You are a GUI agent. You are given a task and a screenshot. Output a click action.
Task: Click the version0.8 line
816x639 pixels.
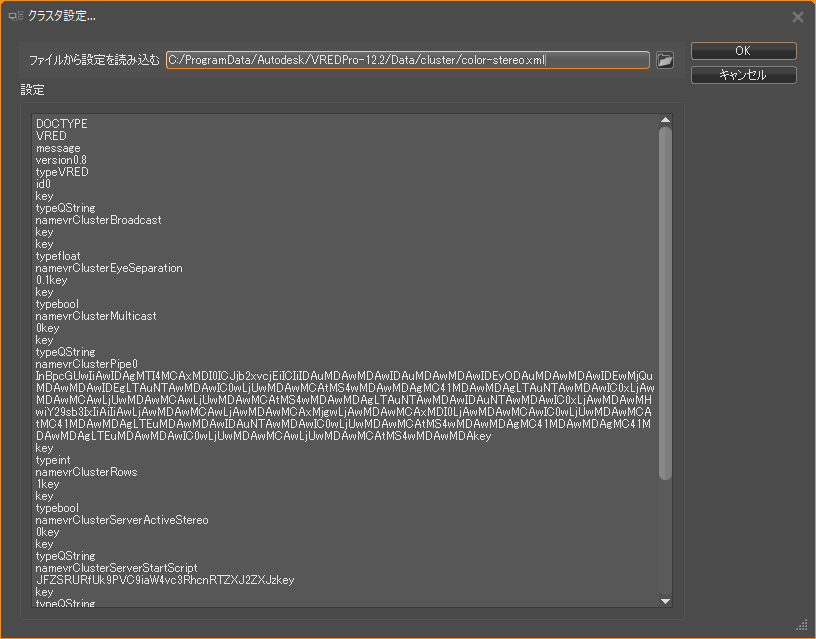pos(61,160)
